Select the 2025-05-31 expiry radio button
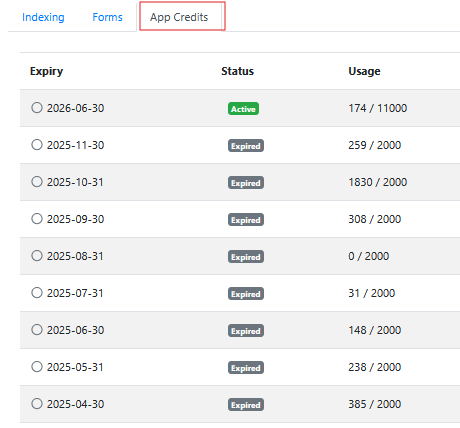Screen dimensions: 460x428 (37, 367)
